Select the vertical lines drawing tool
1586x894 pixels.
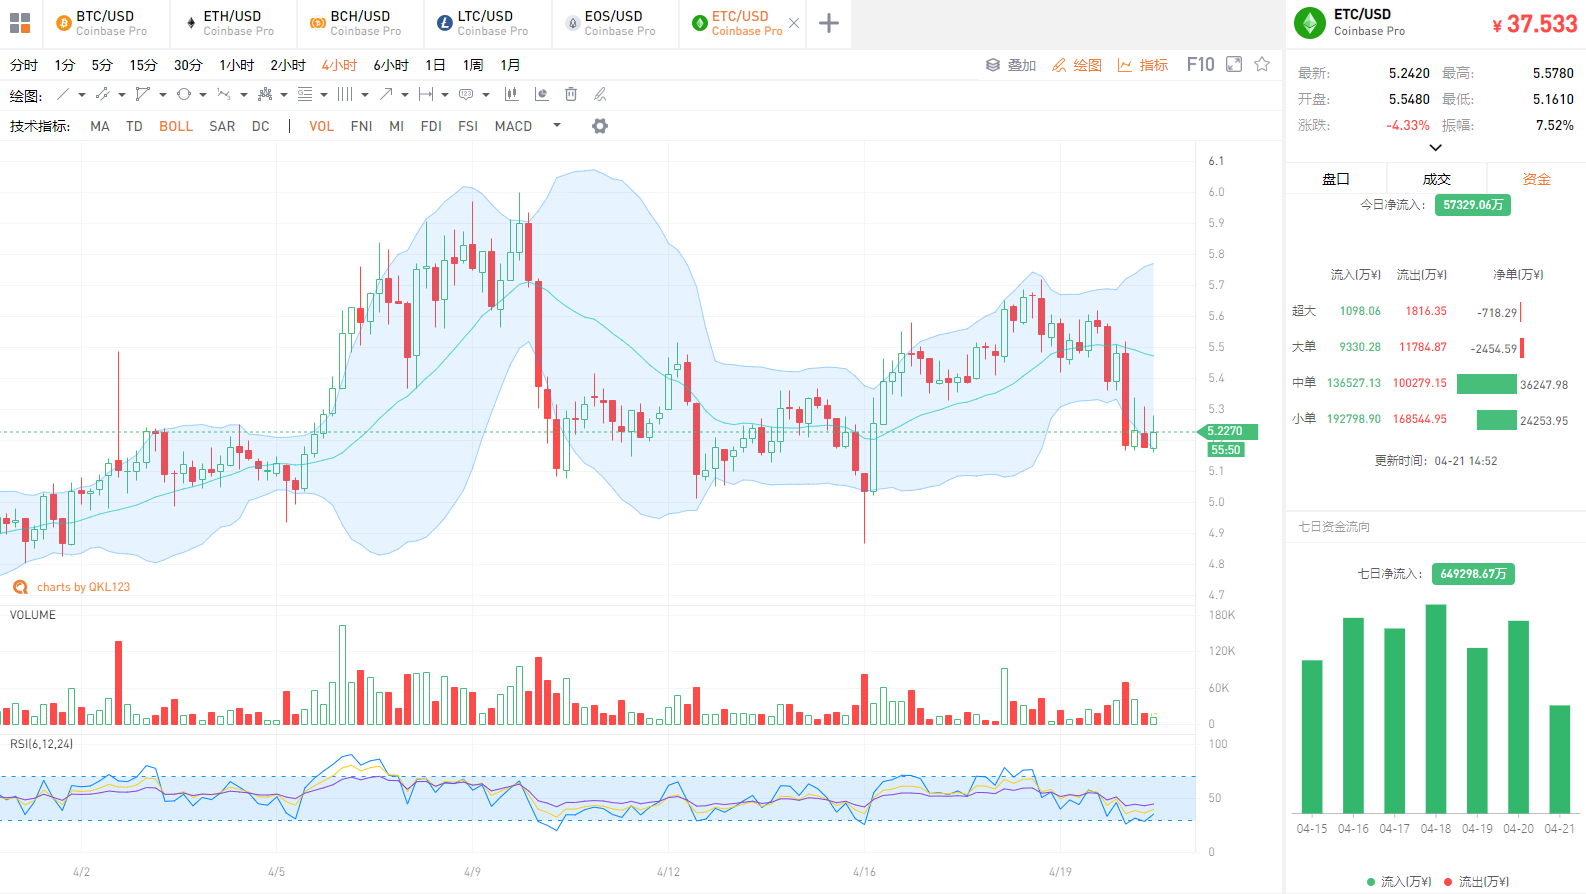pos(345,94)
